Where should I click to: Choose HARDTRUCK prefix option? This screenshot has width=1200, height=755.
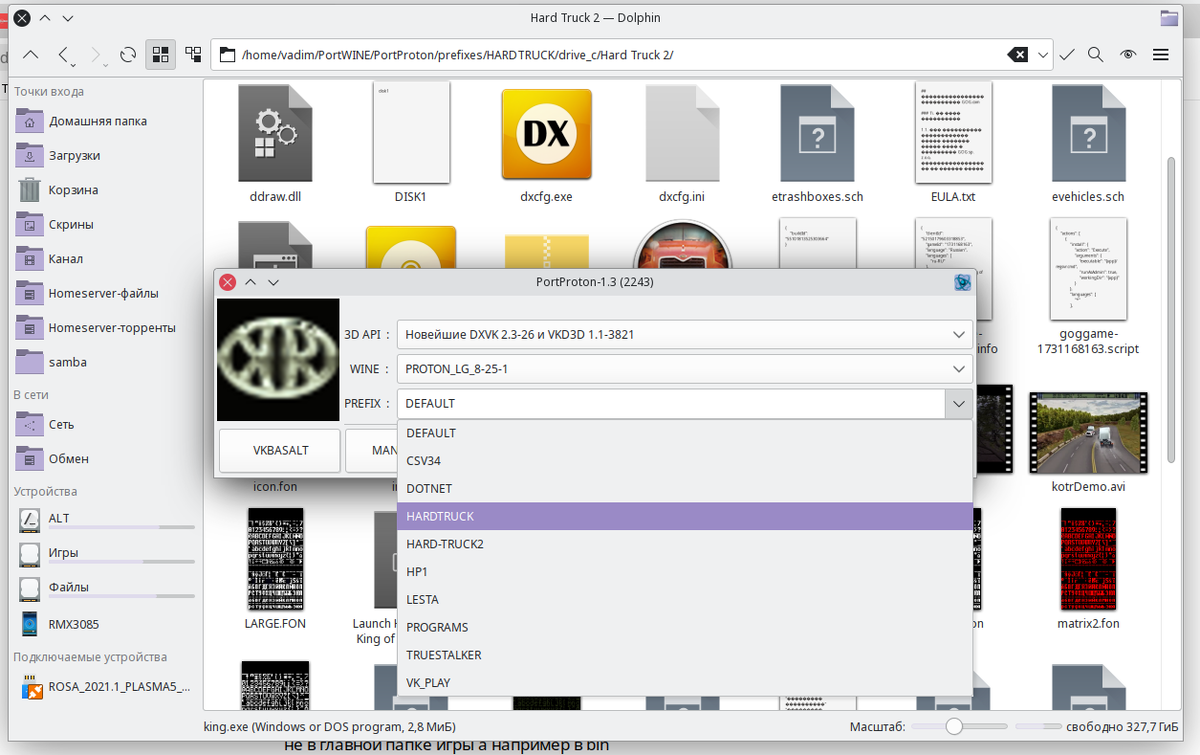685,516
